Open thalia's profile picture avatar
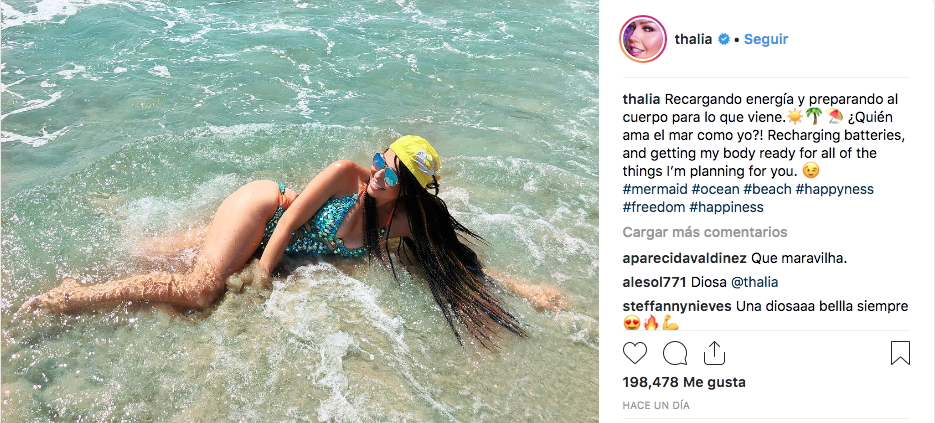Image resolution: width=935 pixels, height=423 pixels. [x=643, y=39]
